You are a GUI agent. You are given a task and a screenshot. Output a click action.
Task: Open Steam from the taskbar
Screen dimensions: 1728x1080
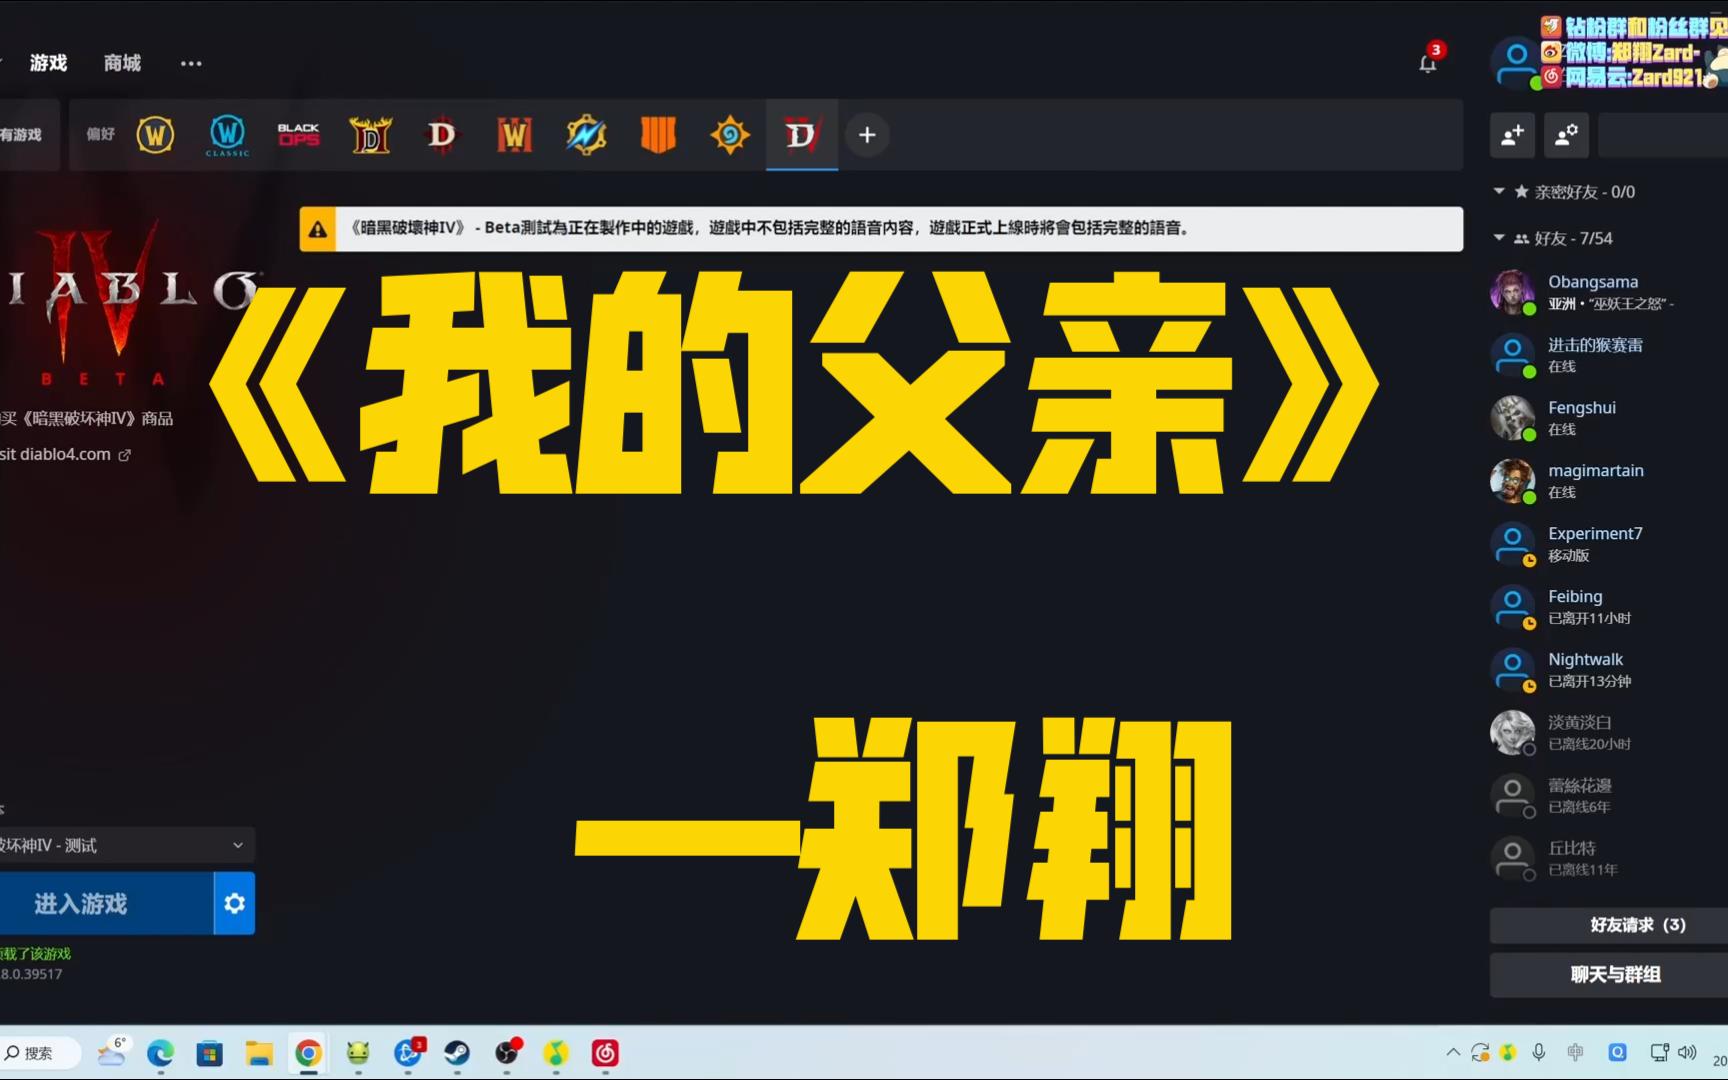click(457, 1053)
